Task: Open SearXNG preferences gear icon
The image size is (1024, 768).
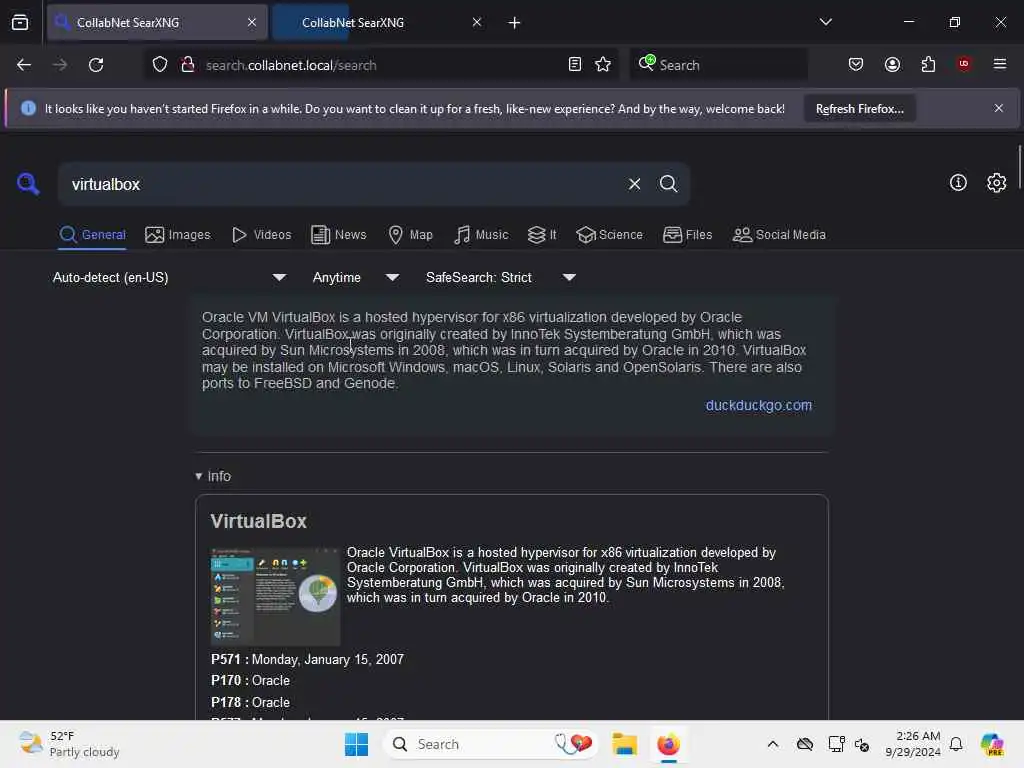Action: [x=996, y=183]
